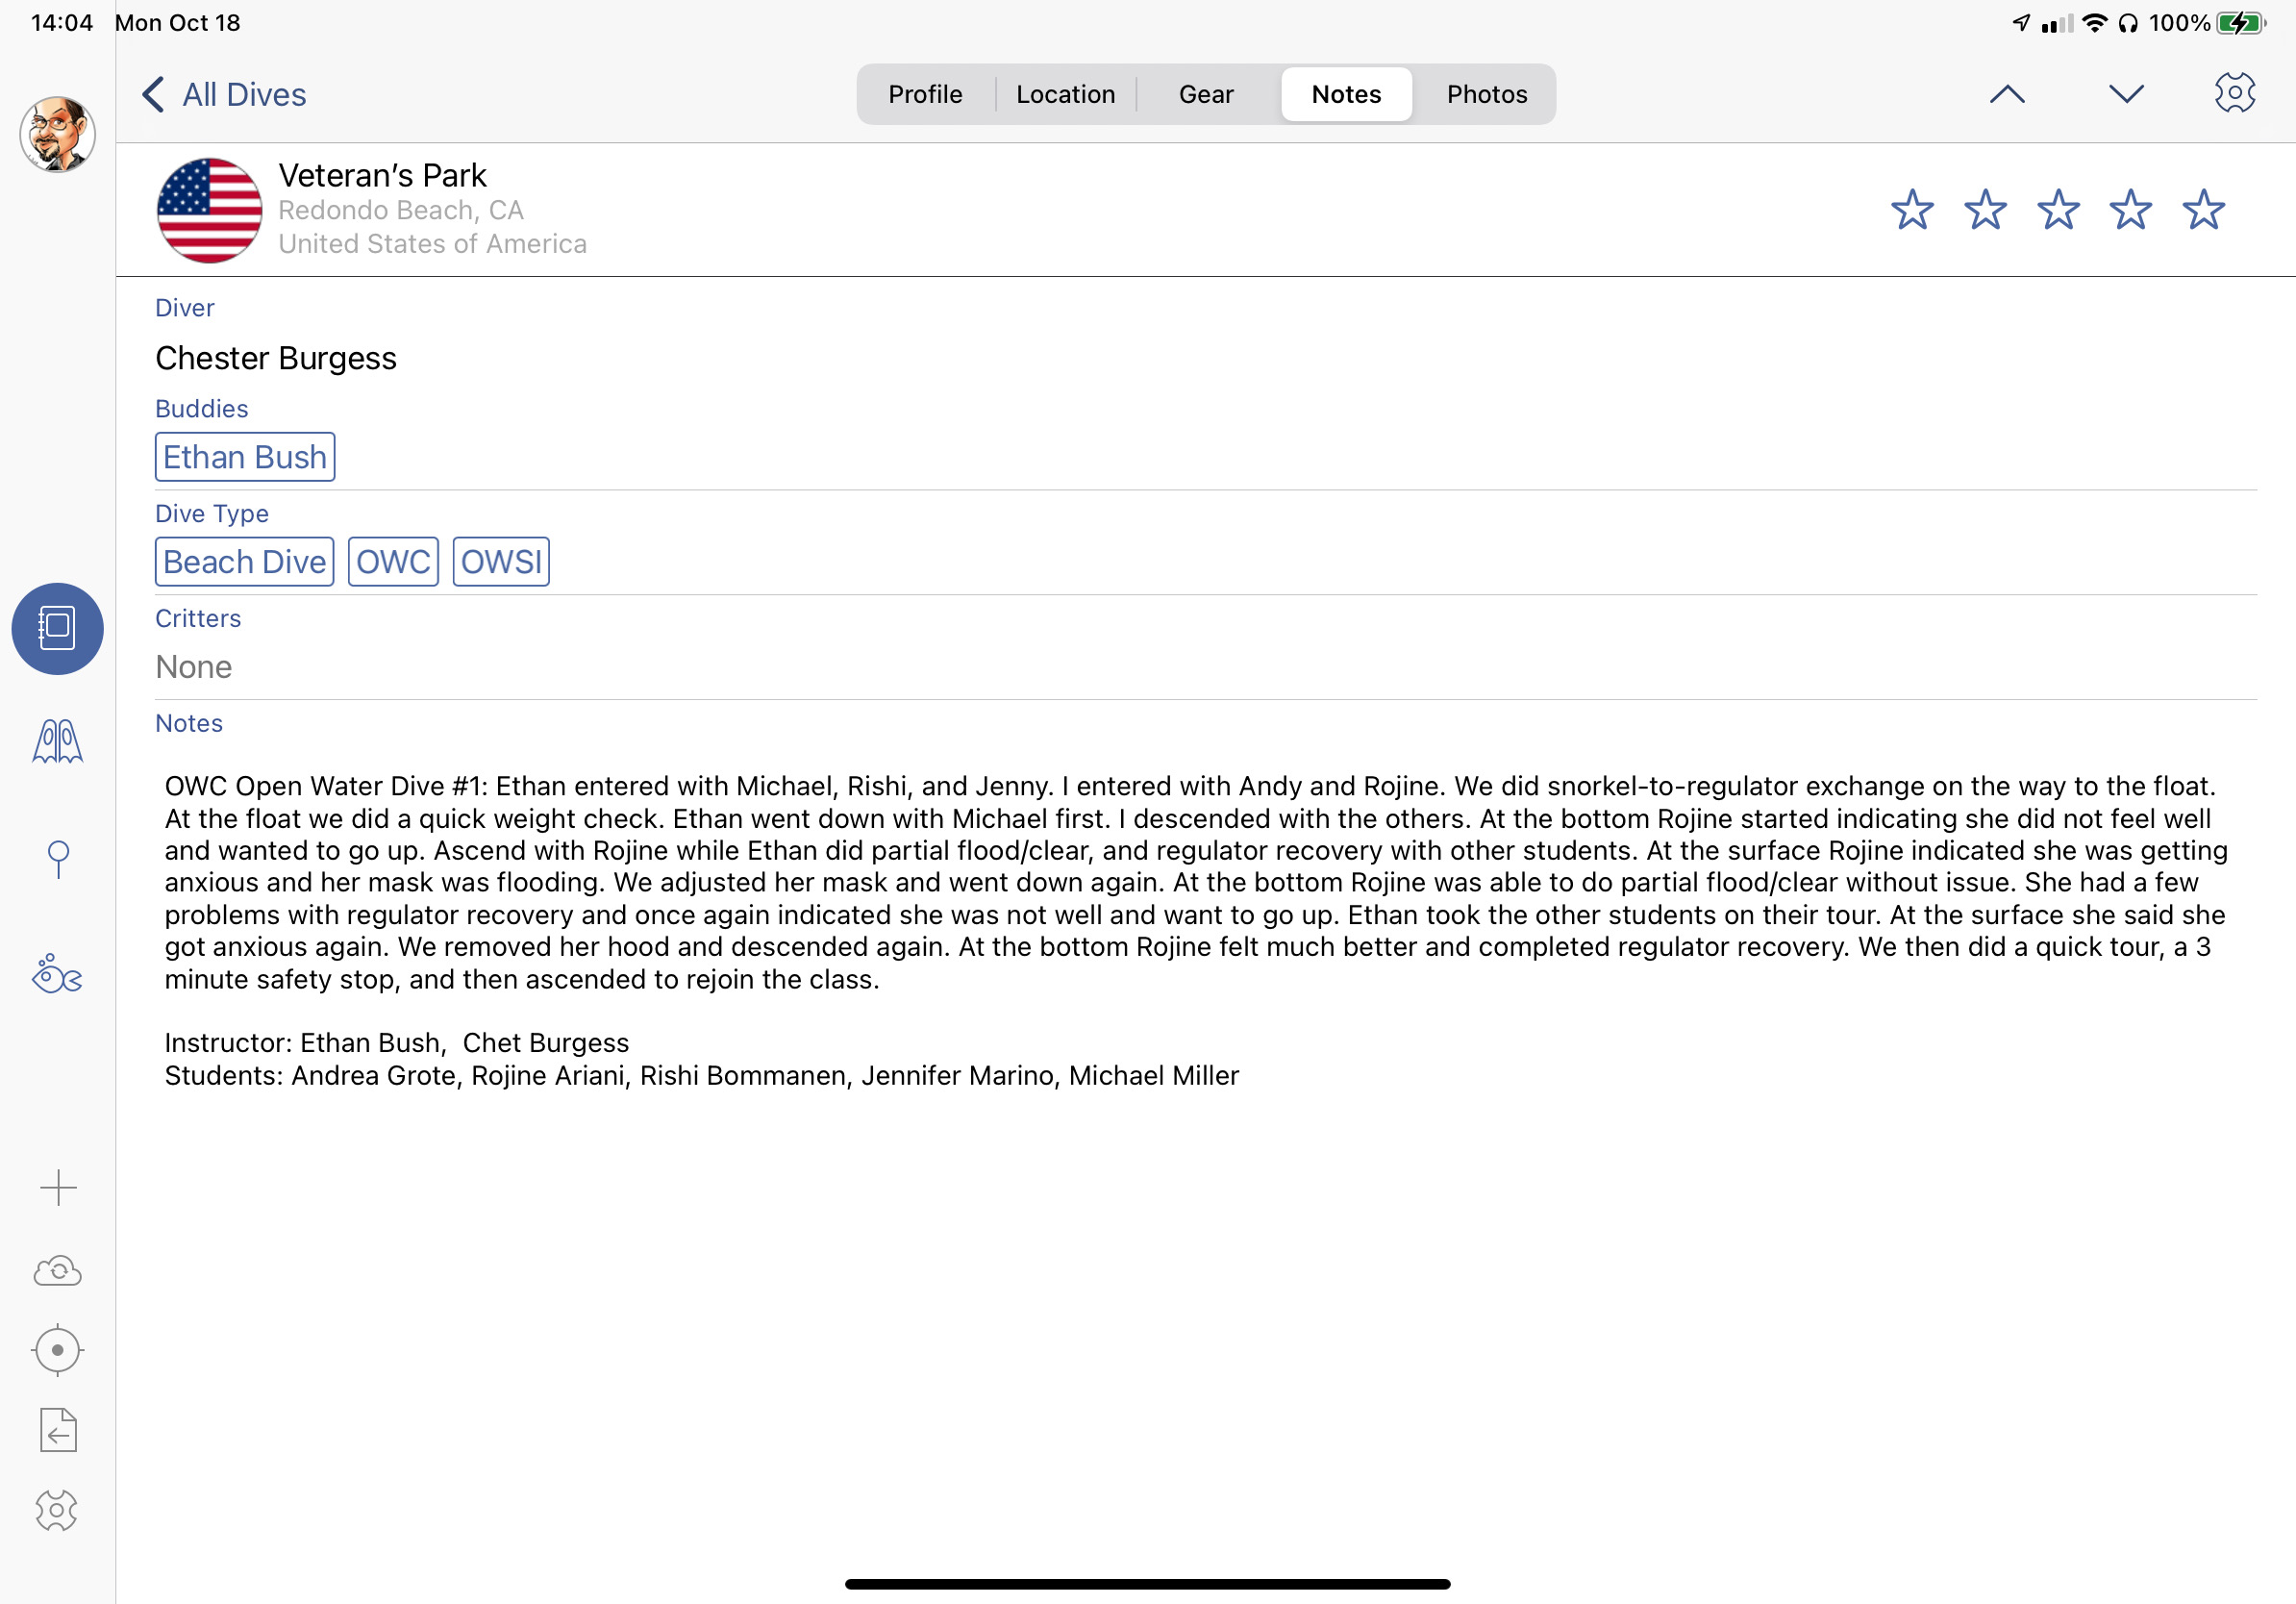Switch to the Photos tab
Viewport: 2296px width, 1604px height.
tap(1486, 94)
